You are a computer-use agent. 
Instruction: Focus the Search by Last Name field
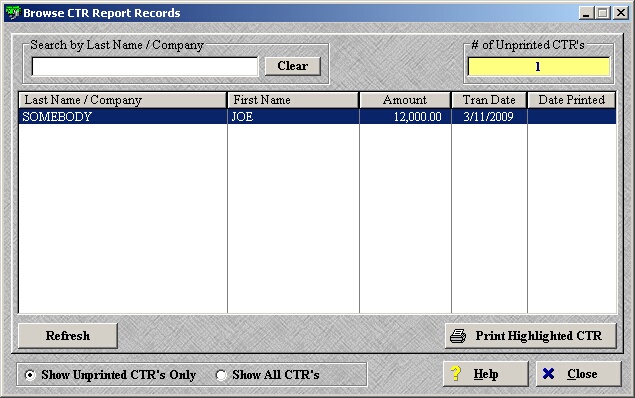tap(145, 66)
